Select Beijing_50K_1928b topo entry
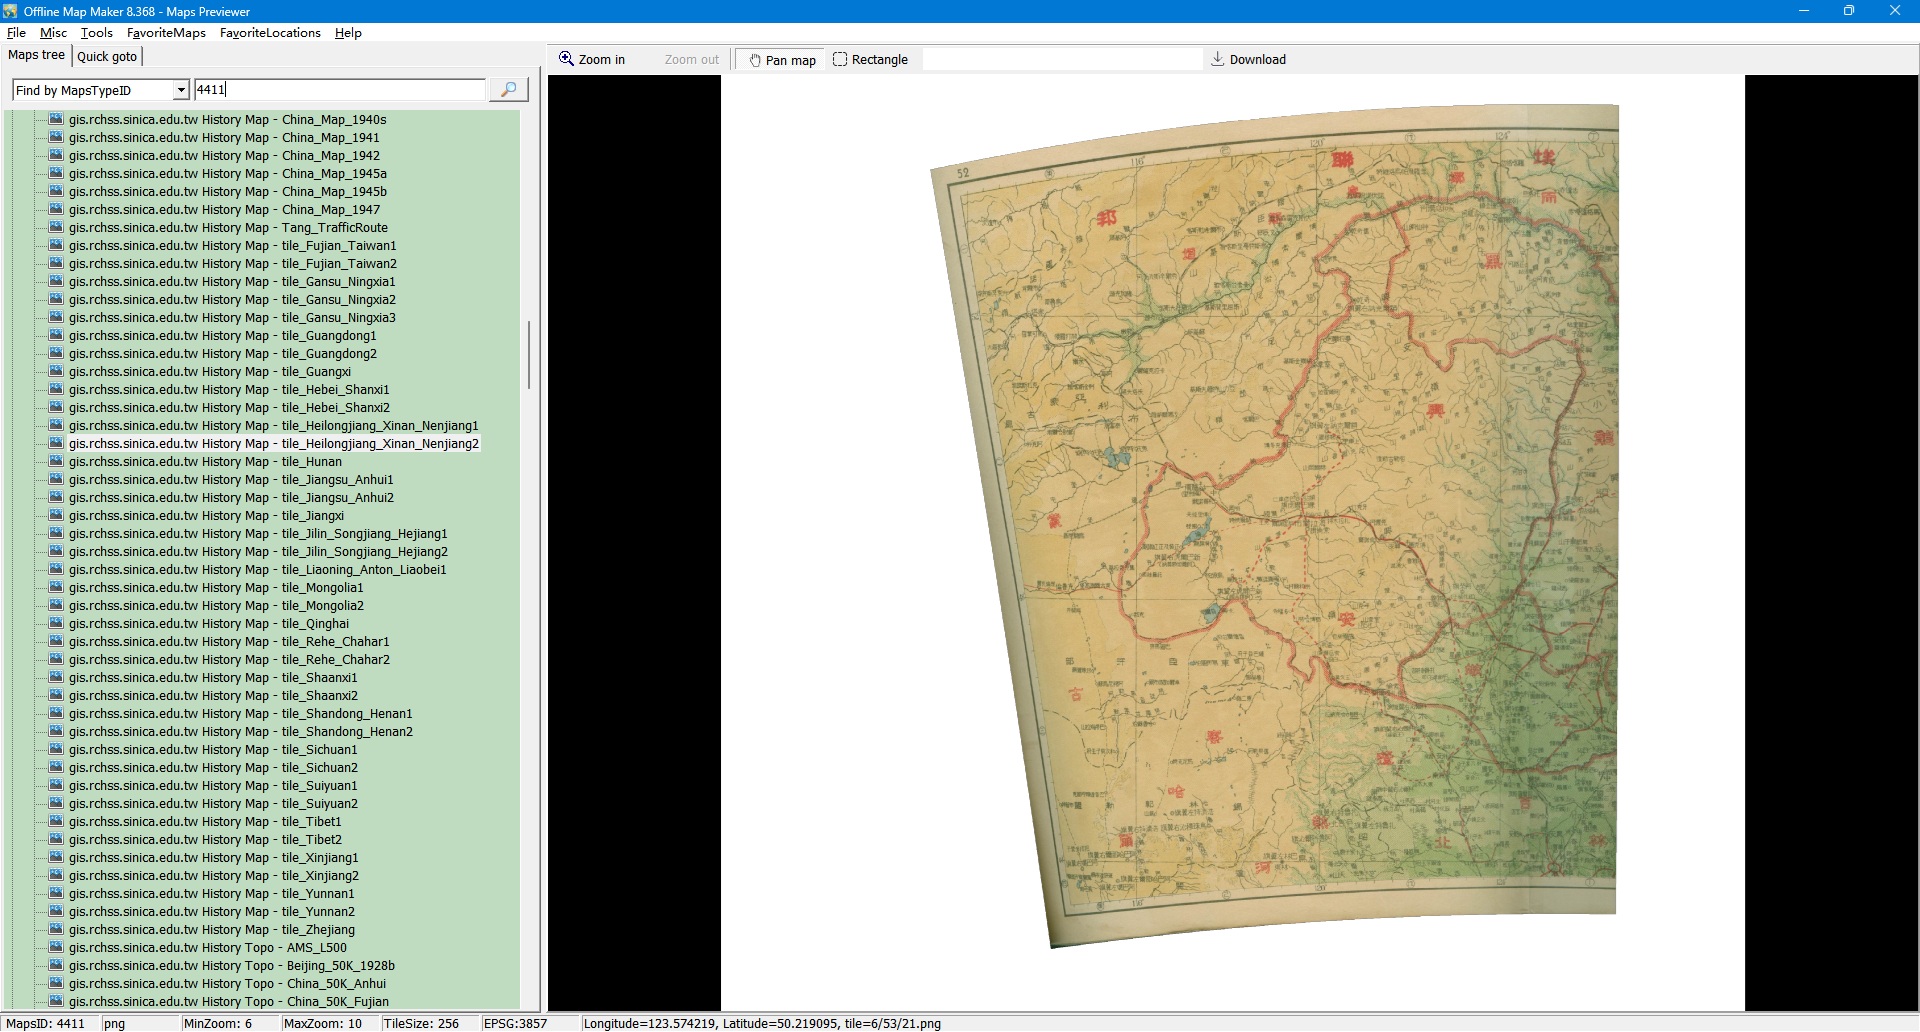Screen dimensions: 1920x1032 click(x=231, y=966)
